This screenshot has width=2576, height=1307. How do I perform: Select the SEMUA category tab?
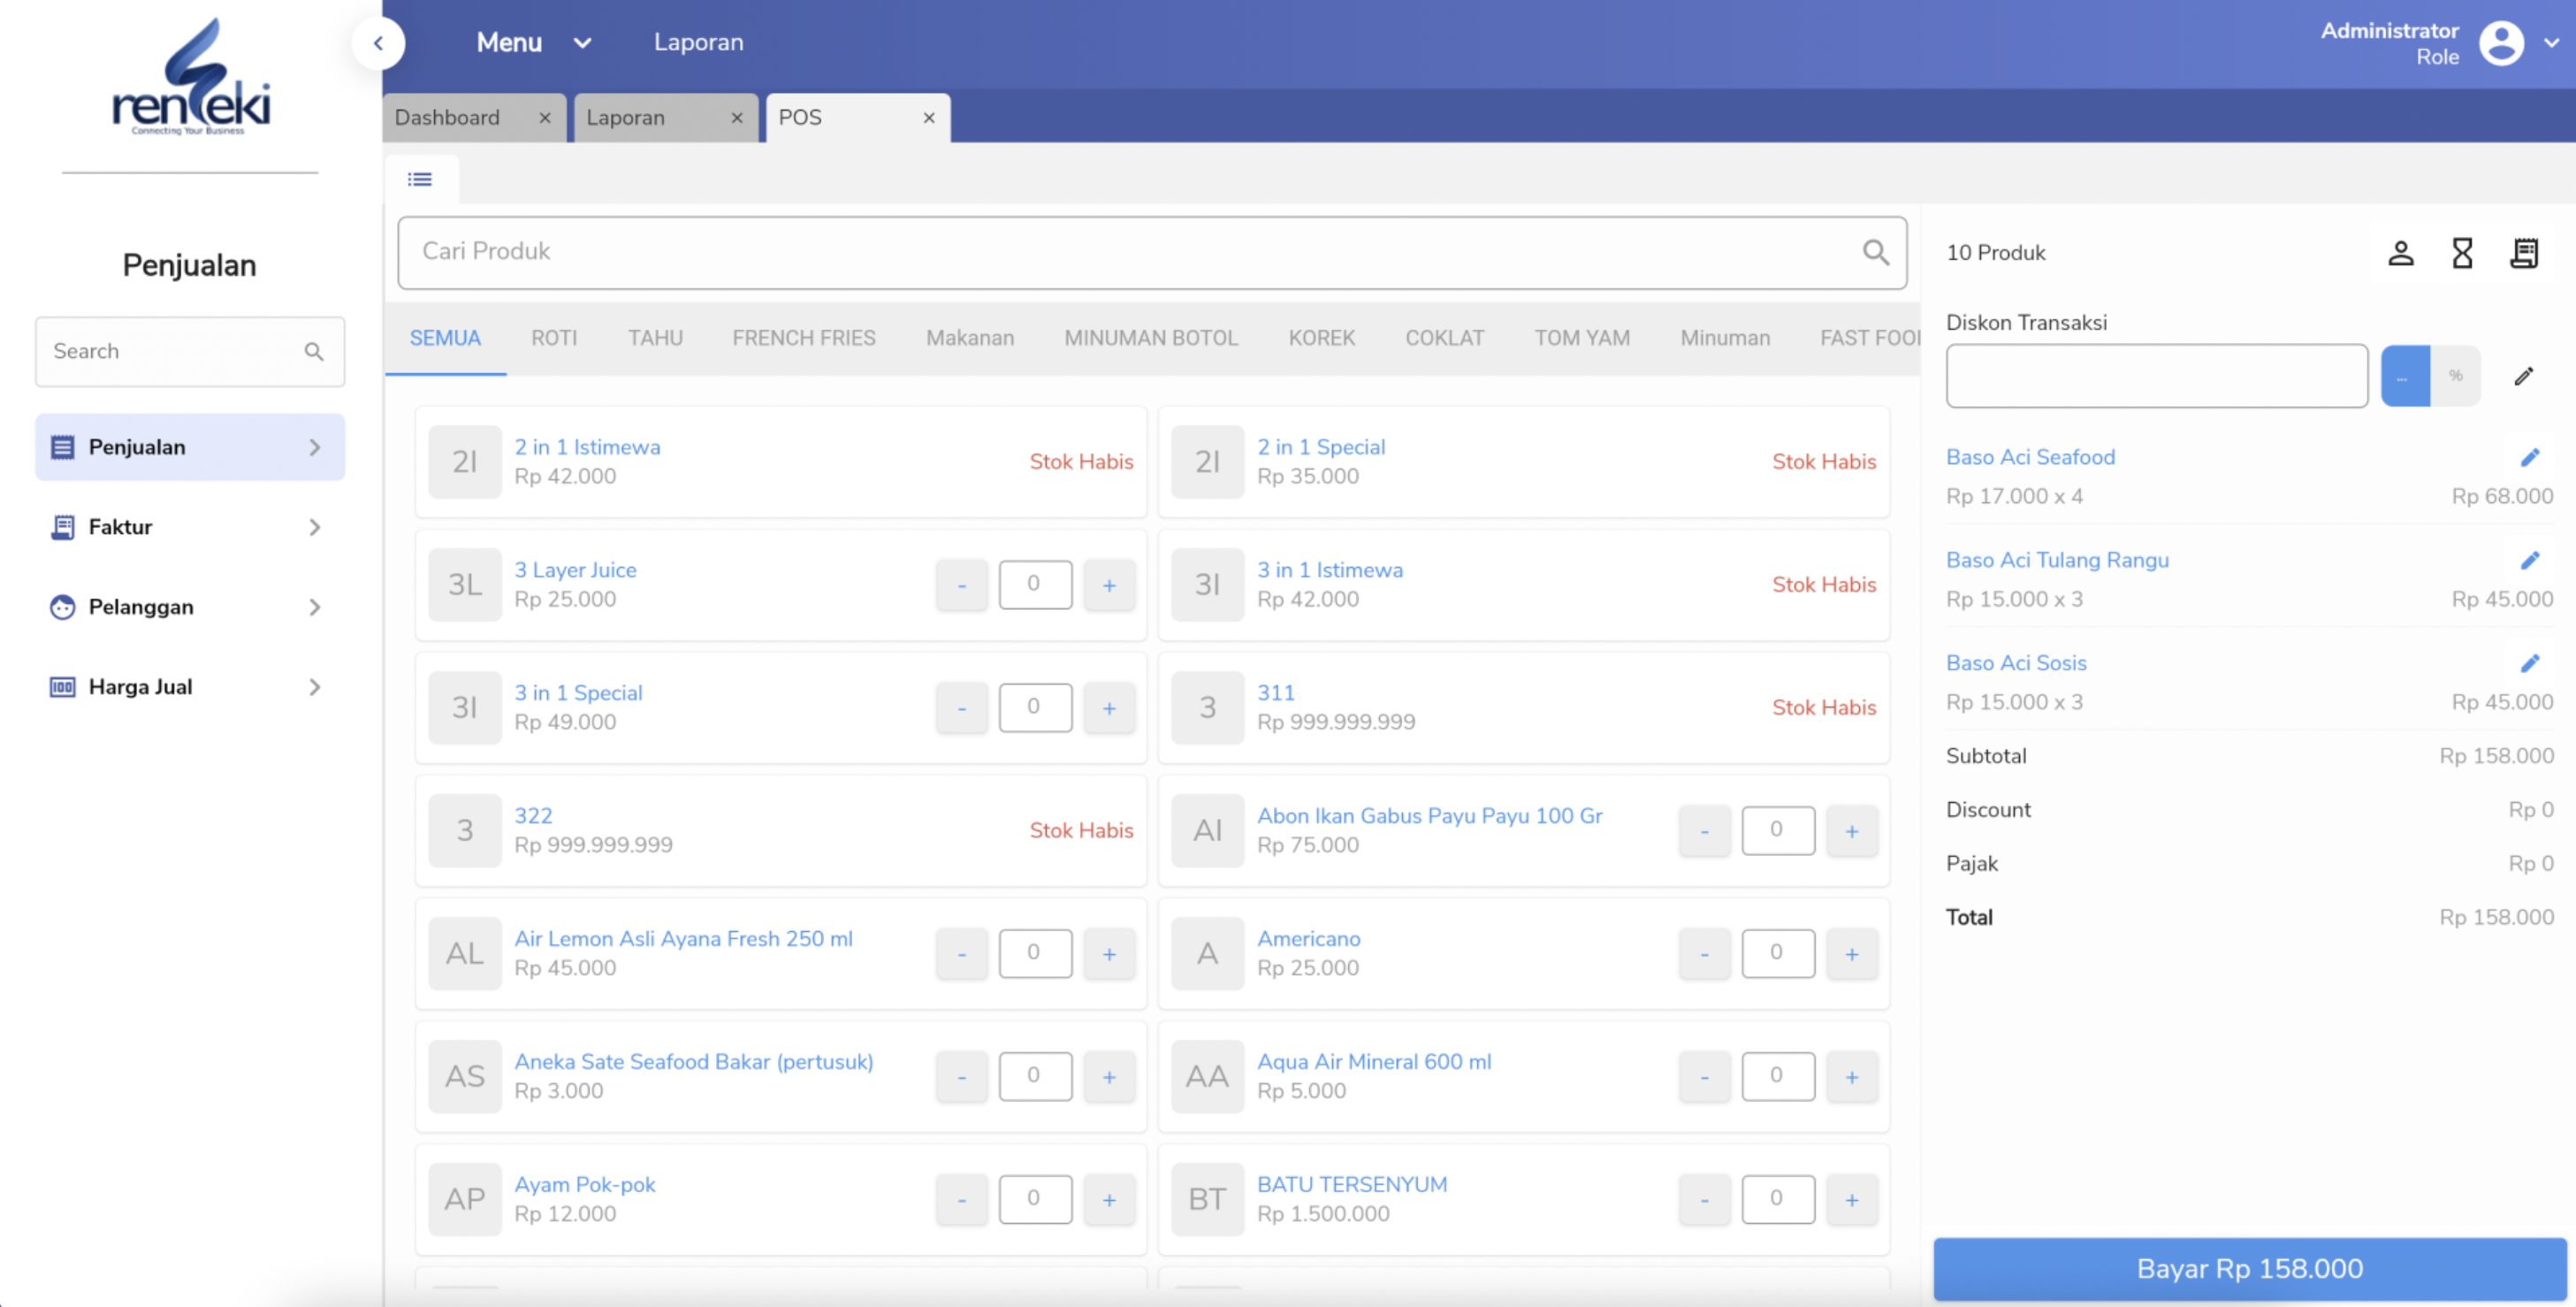[x=445, y=339]
